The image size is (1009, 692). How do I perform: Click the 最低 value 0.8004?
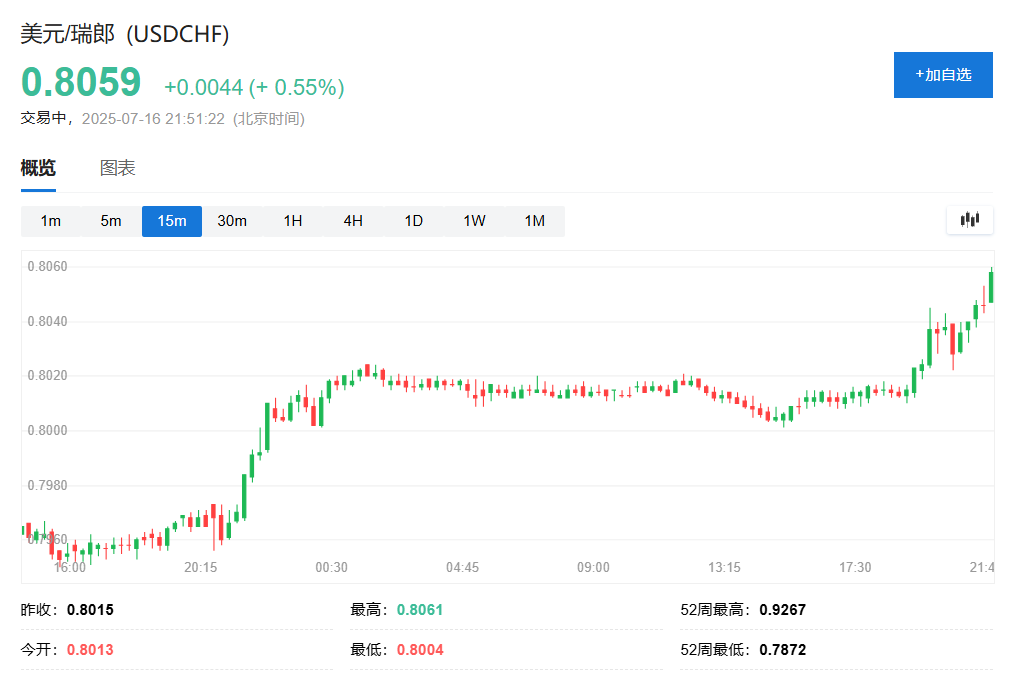(x=420, y=650)
